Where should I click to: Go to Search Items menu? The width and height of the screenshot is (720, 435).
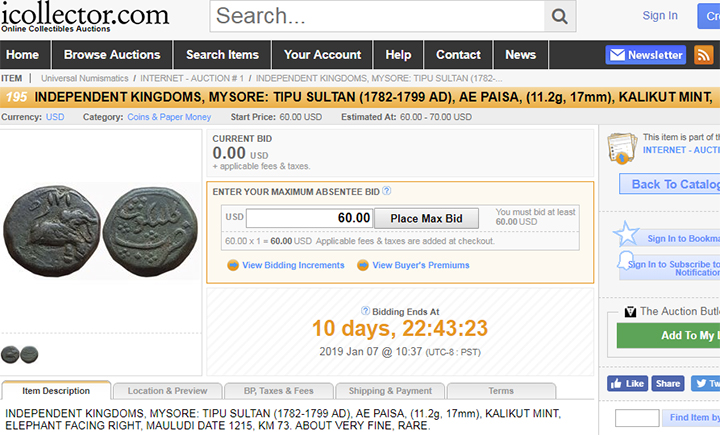(222, 55)
